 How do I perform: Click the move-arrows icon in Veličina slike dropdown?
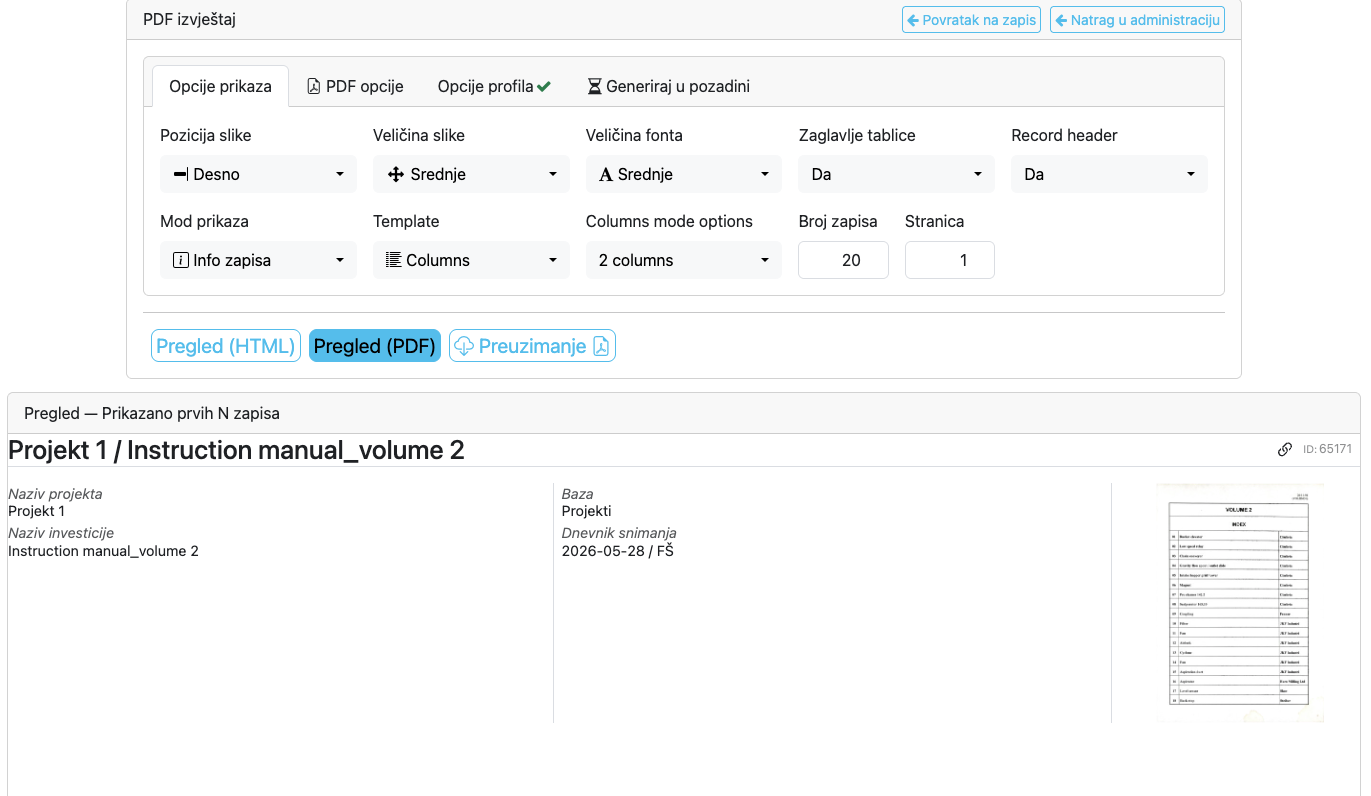pos(395,174)
